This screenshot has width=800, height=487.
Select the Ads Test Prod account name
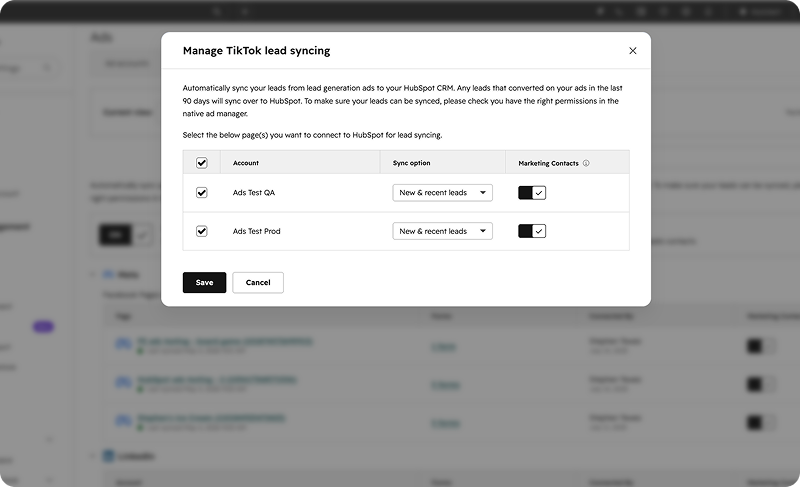pyautogui.click(x=257, y=231)
